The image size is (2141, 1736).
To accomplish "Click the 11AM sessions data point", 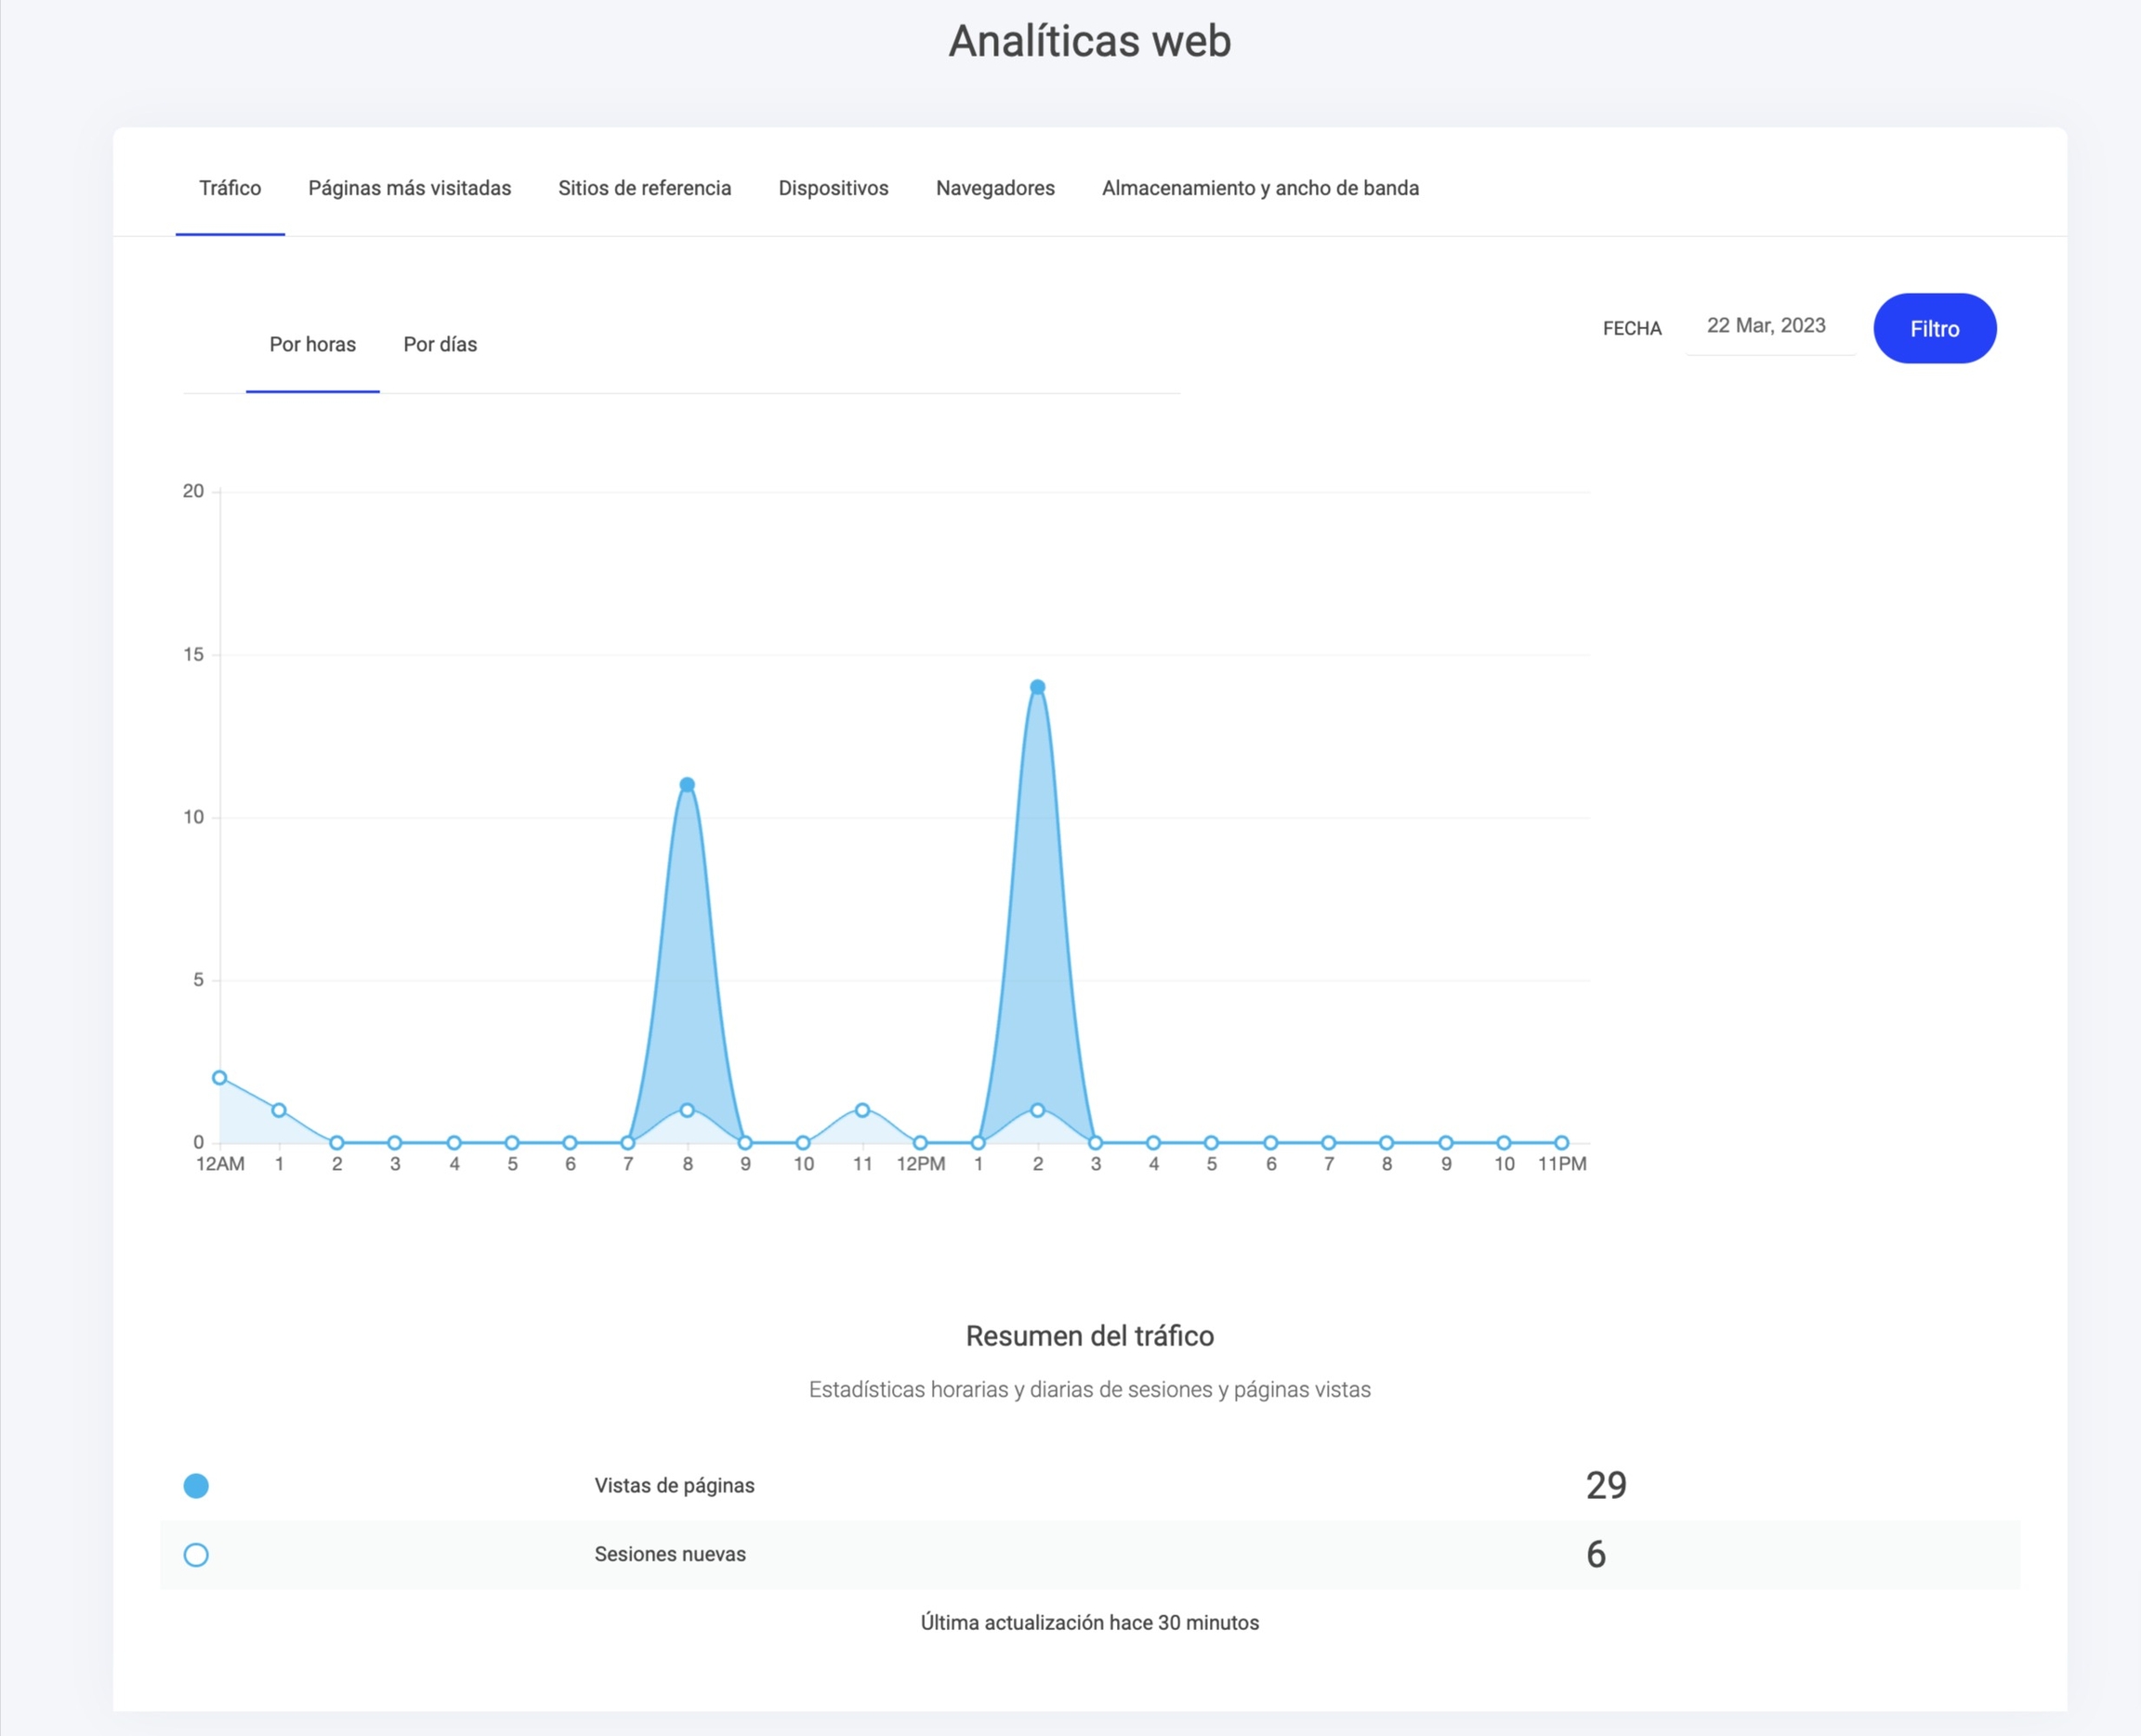I will pyautogui.click(x=862, y=1110).
